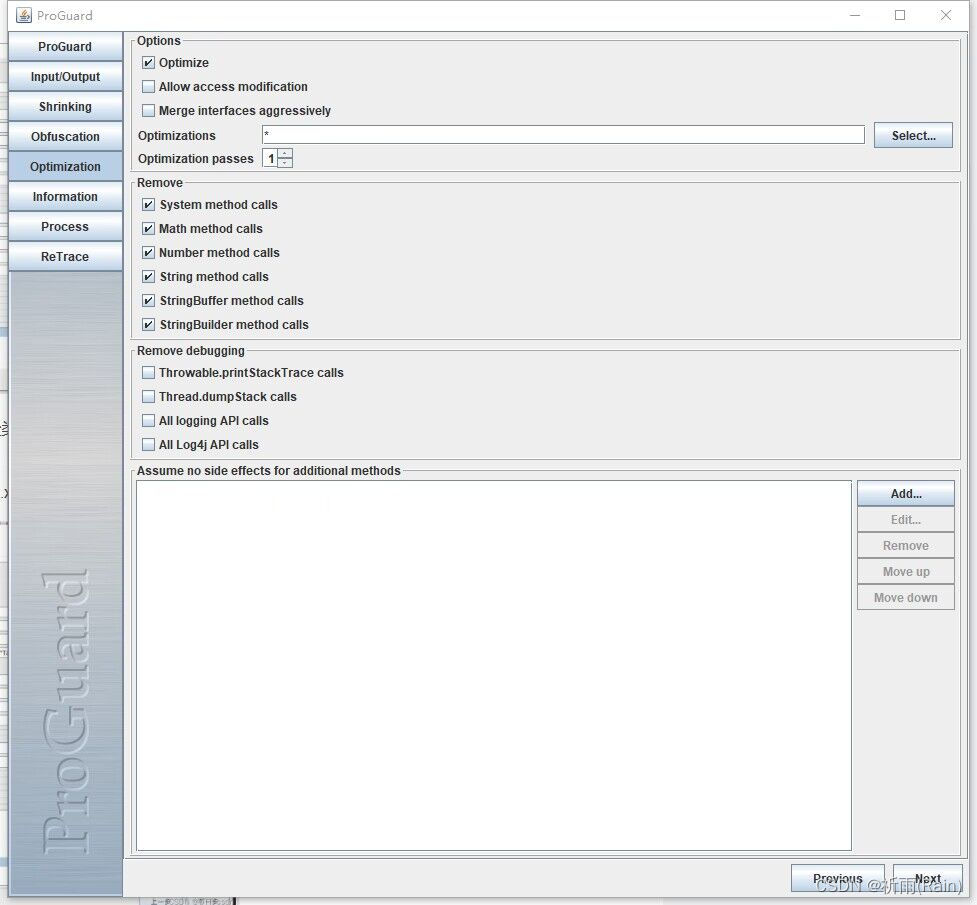Click the Remove button beside methods list
This screenshot has width=977, height=905.
[x=905, y=545]
